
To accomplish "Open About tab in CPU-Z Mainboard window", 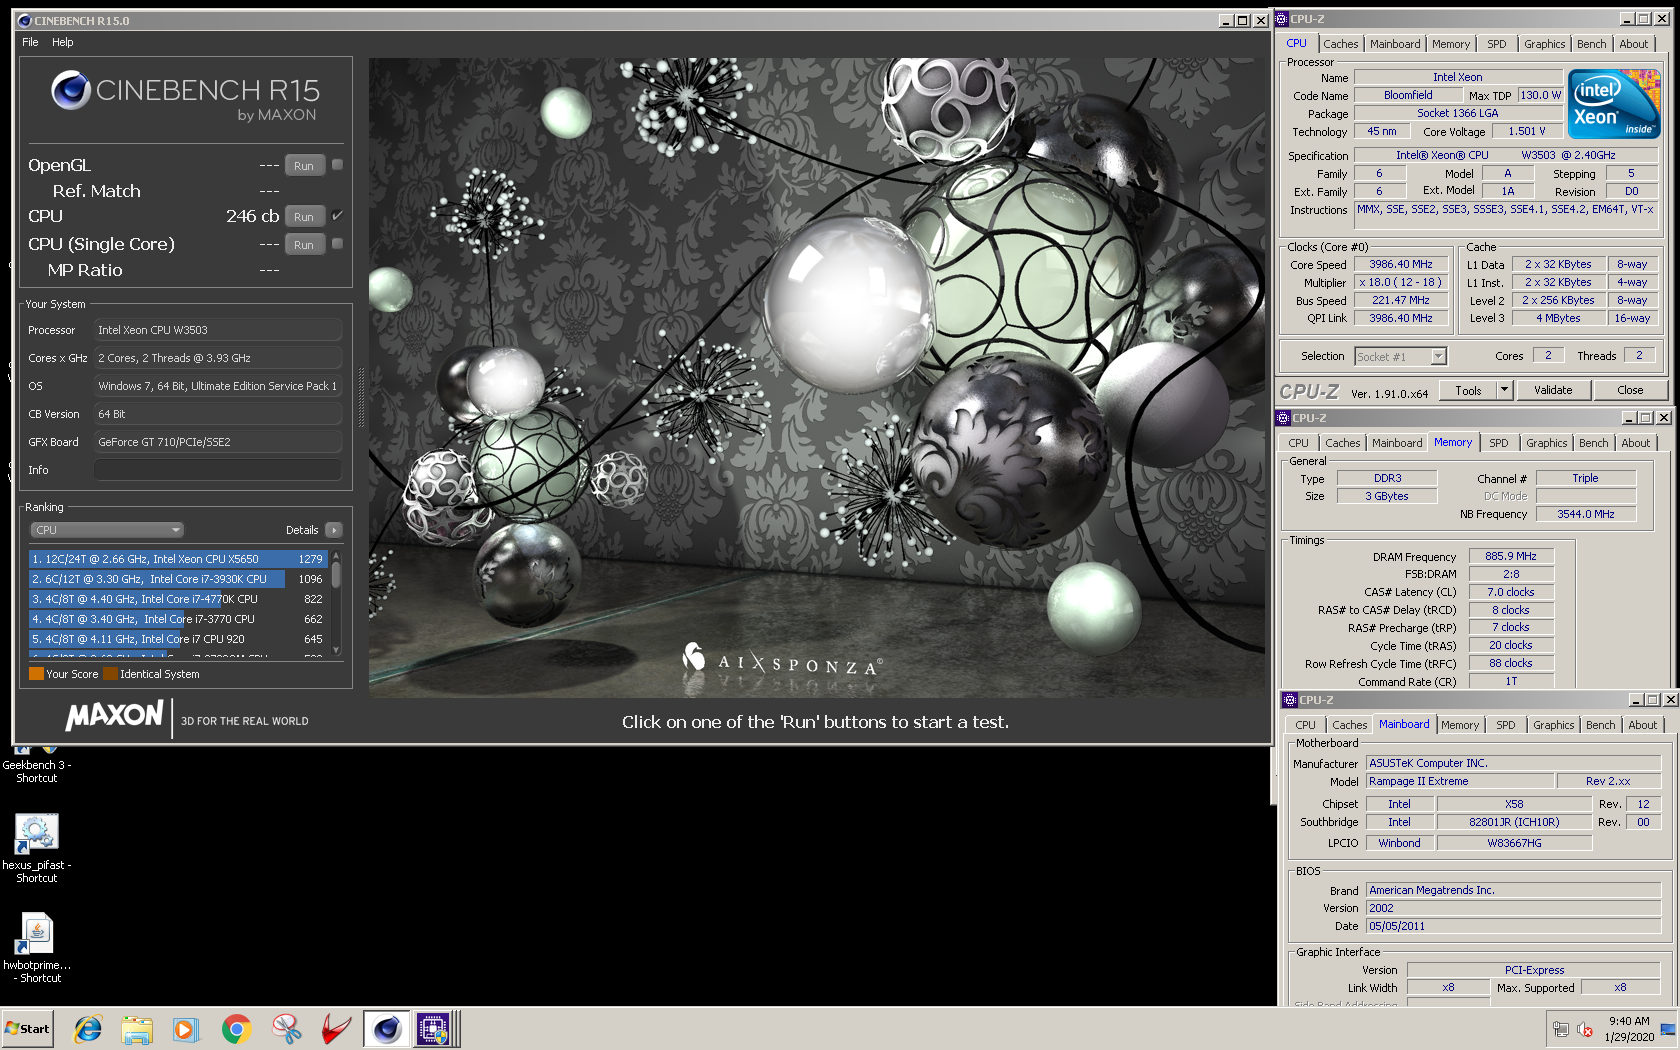I will [1642, 725].
